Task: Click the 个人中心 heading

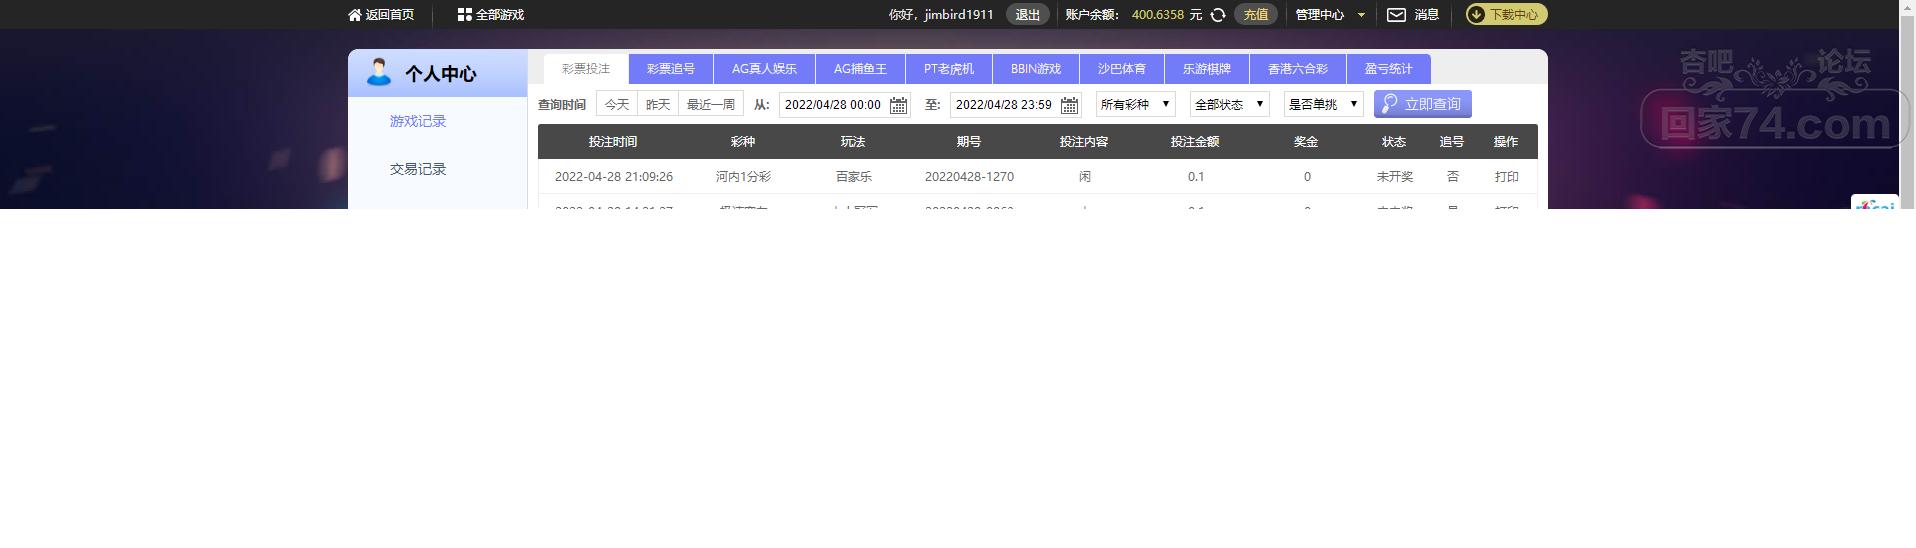Action: 441,74
